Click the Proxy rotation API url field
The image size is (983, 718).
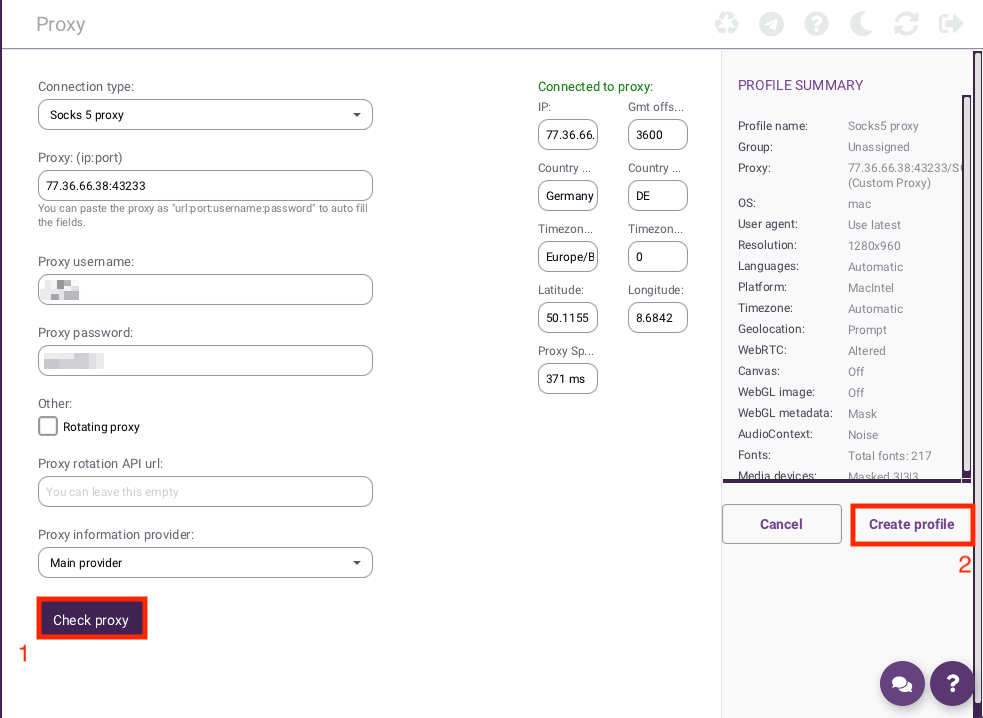point(205,491)
